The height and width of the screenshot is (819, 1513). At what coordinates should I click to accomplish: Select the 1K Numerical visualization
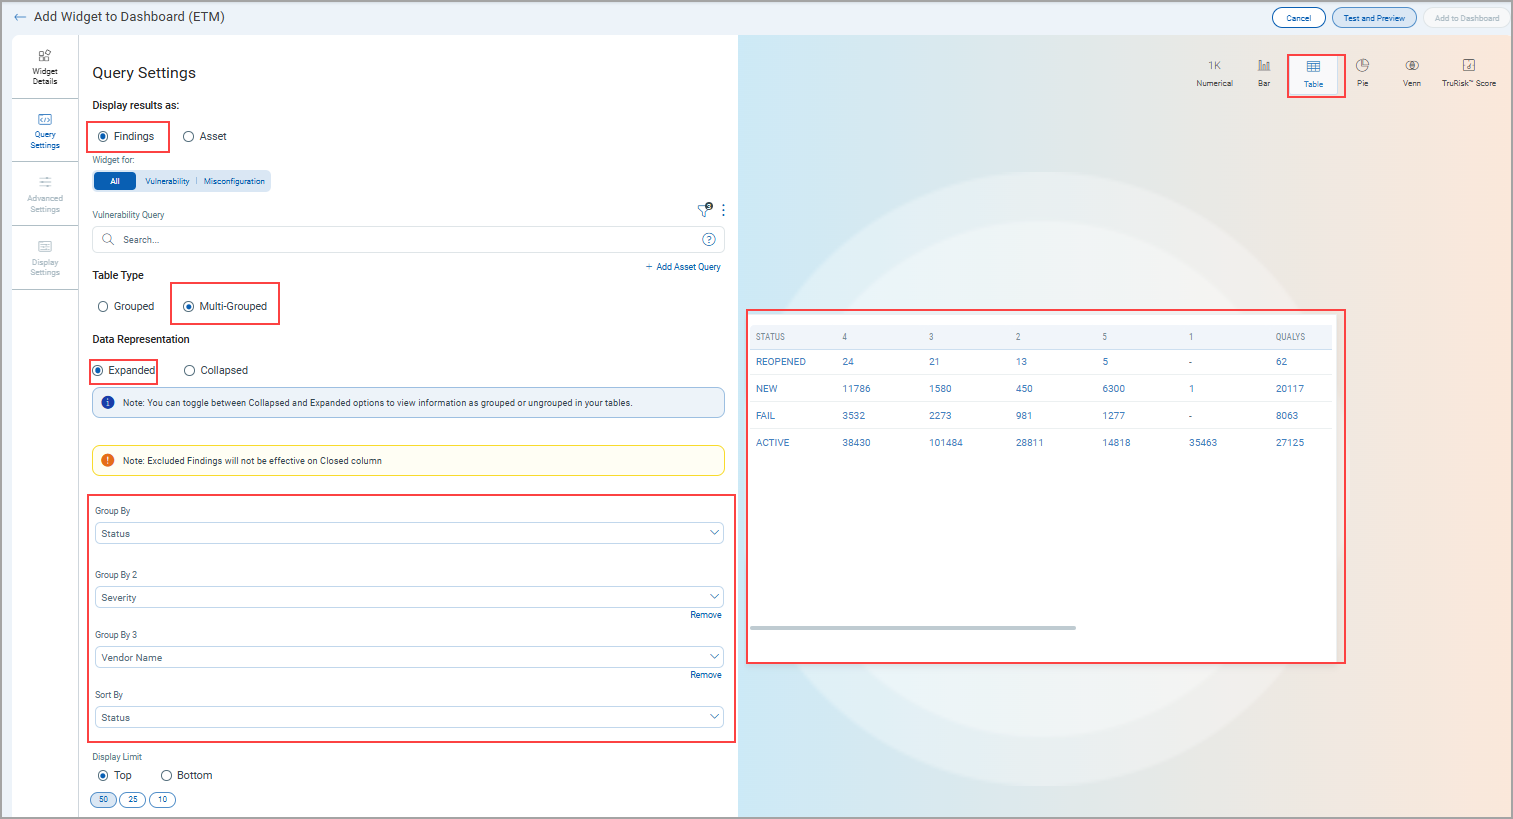pos(1214,72)
